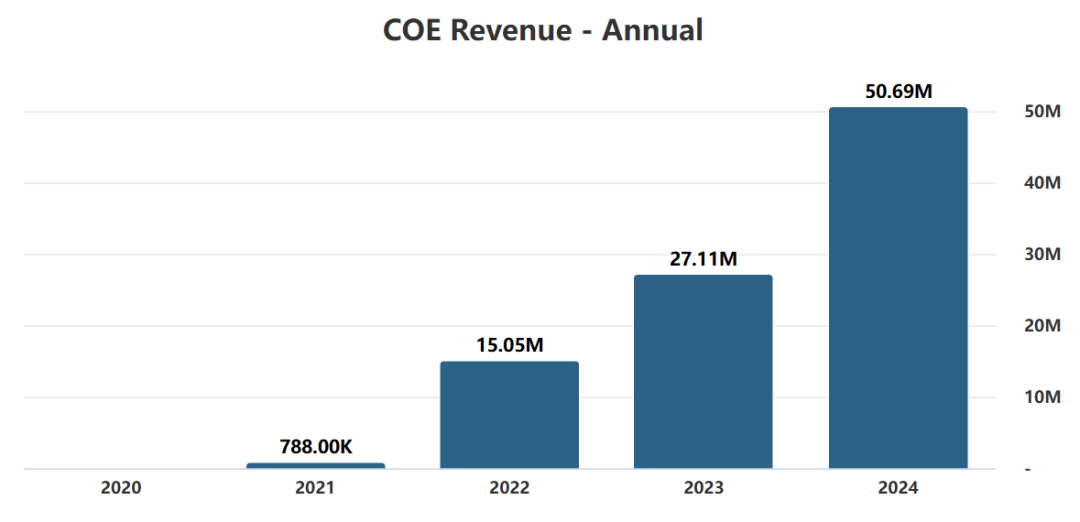Image resolution: width=1080 pixels, height=522 pixels.
Task: Click the 10M y-axis tick label
Action: coord(1041,397)
